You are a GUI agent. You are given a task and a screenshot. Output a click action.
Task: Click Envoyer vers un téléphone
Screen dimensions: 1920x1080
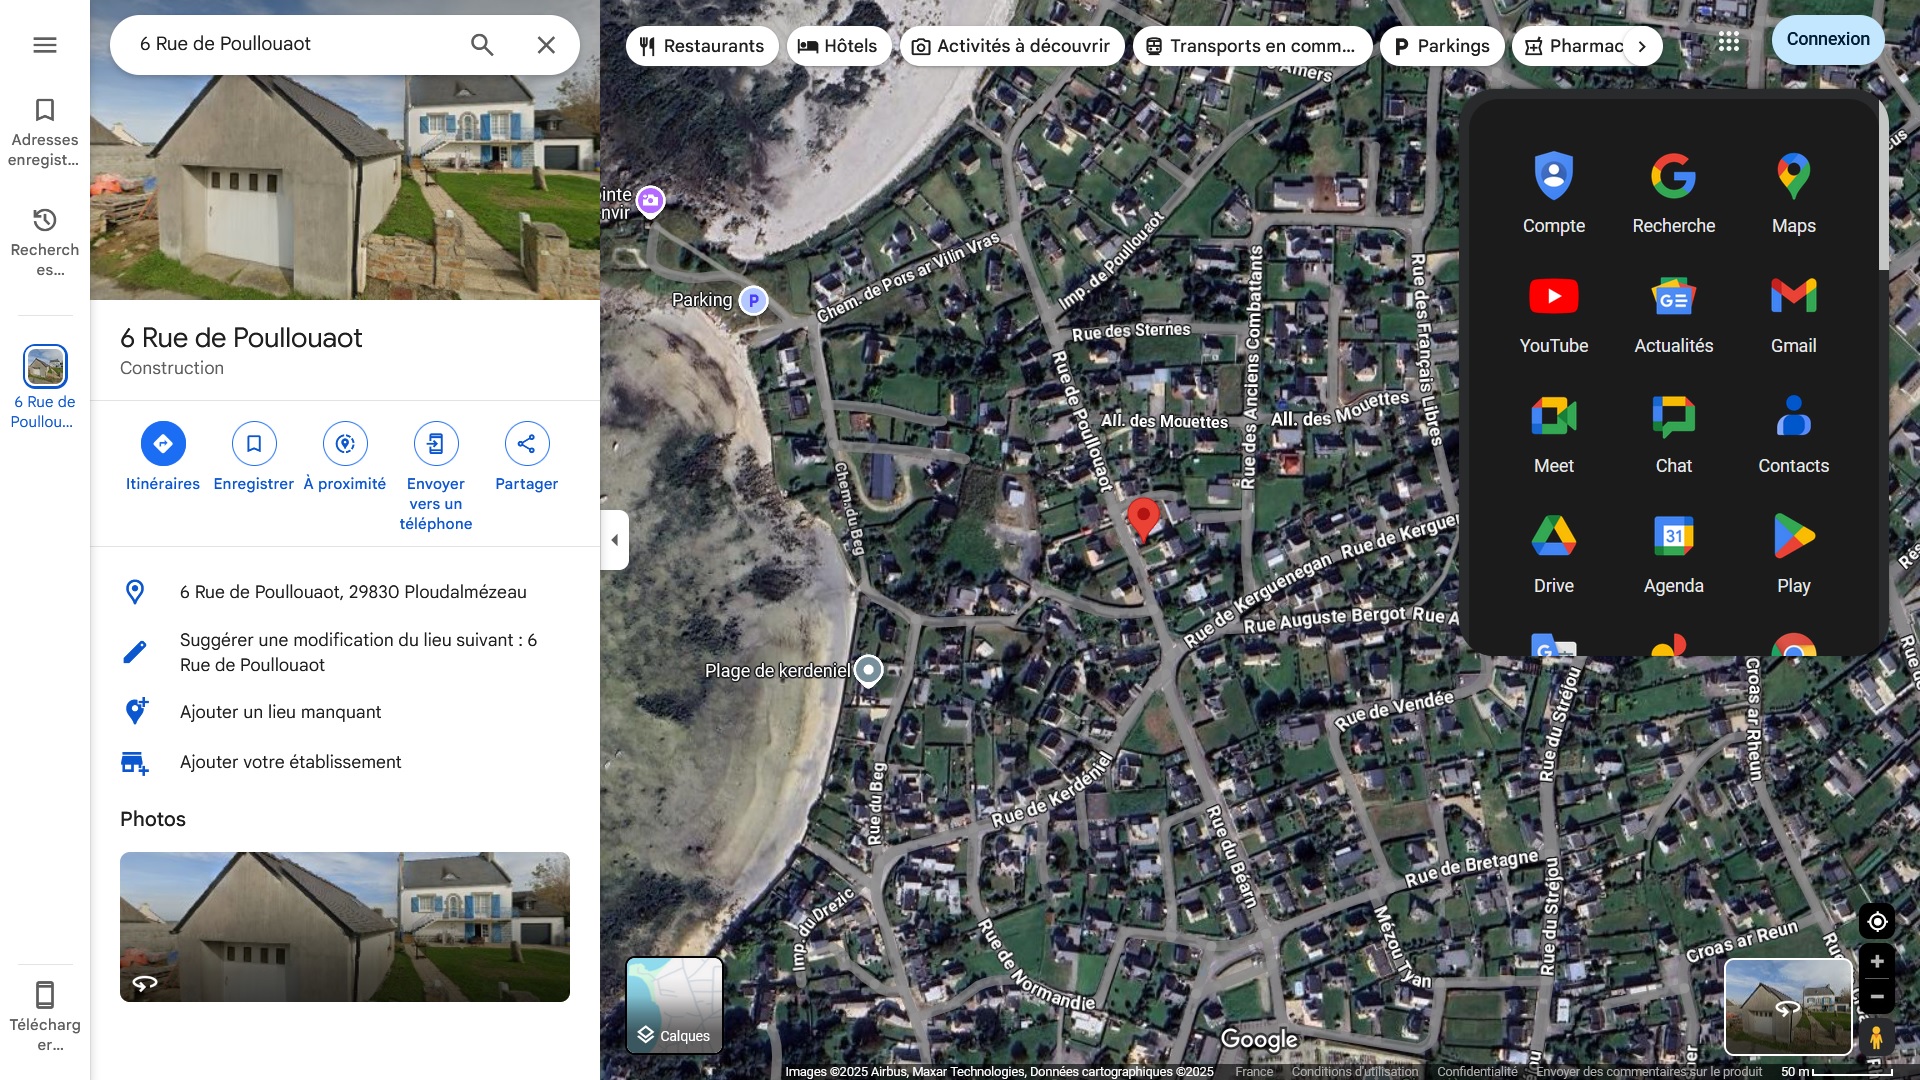(436, 444)
